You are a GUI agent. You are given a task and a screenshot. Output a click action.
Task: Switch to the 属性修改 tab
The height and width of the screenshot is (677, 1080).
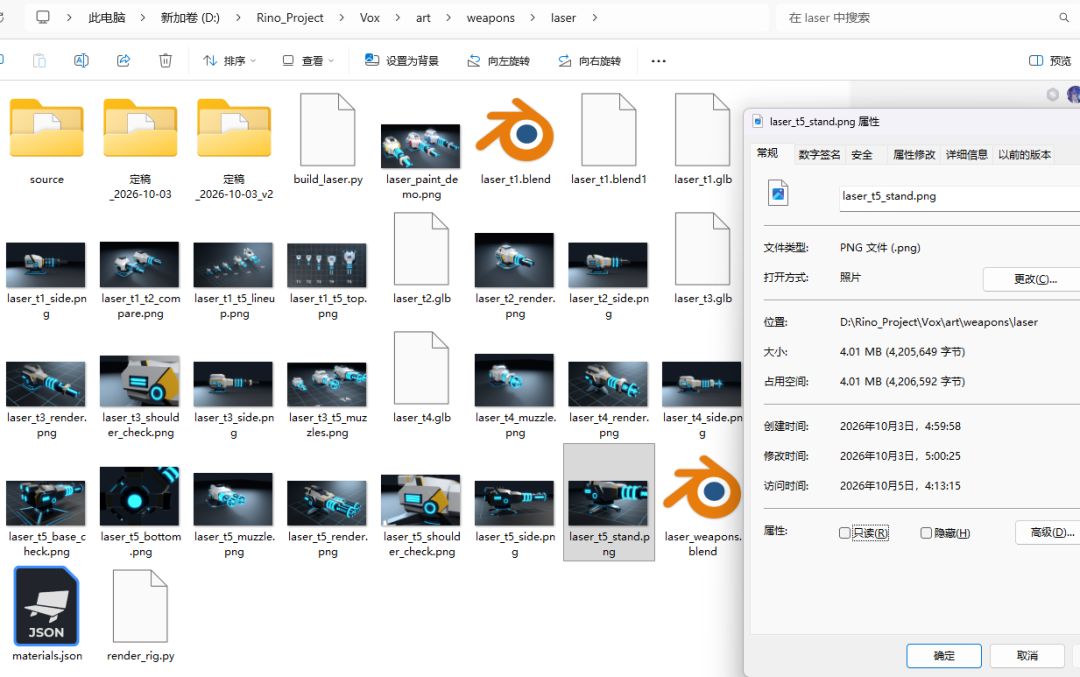click(914, 155)
